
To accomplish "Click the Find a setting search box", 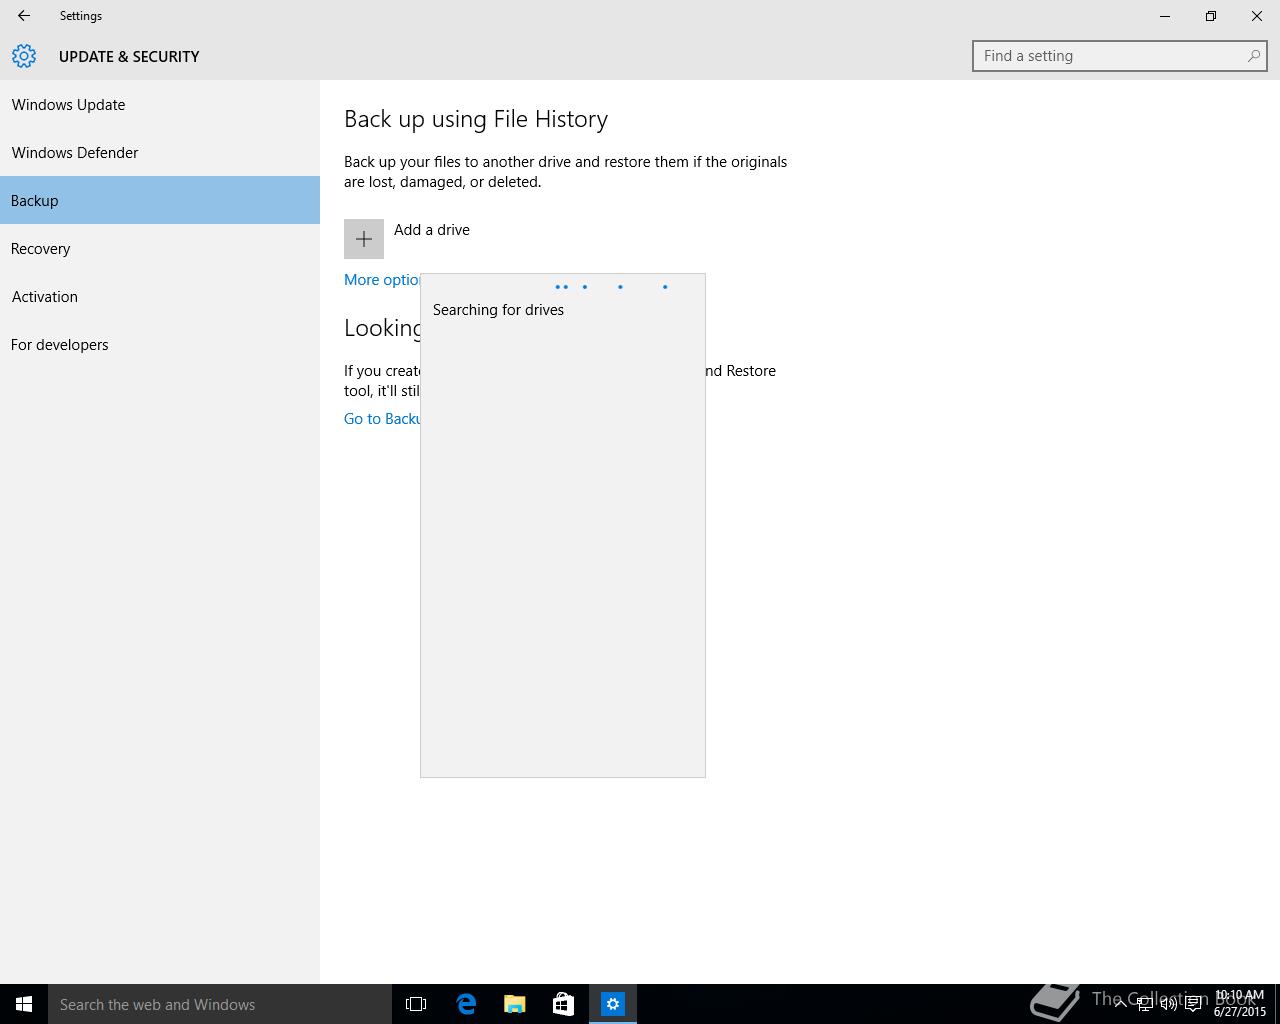I will click(1120, 56).
